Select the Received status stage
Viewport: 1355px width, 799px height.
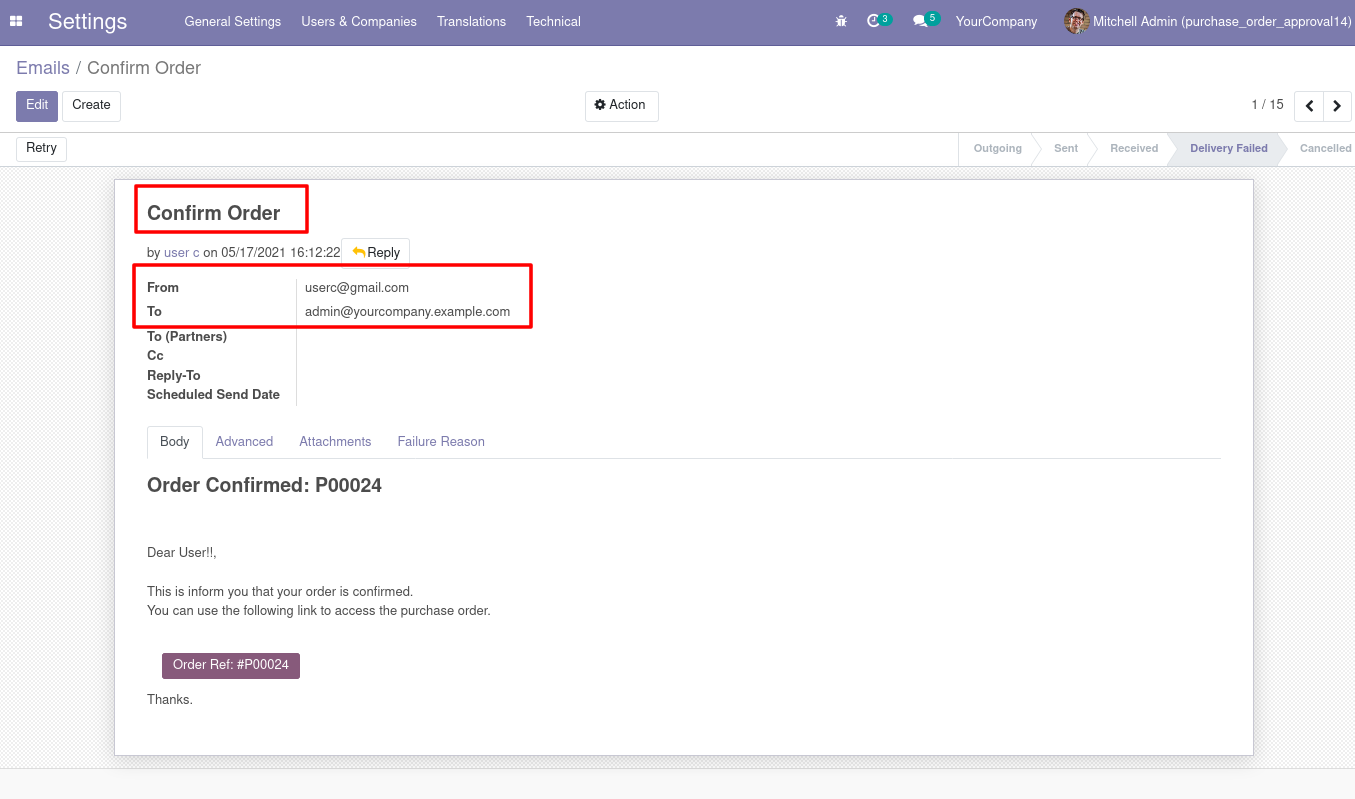click(x=1134, y=149)
